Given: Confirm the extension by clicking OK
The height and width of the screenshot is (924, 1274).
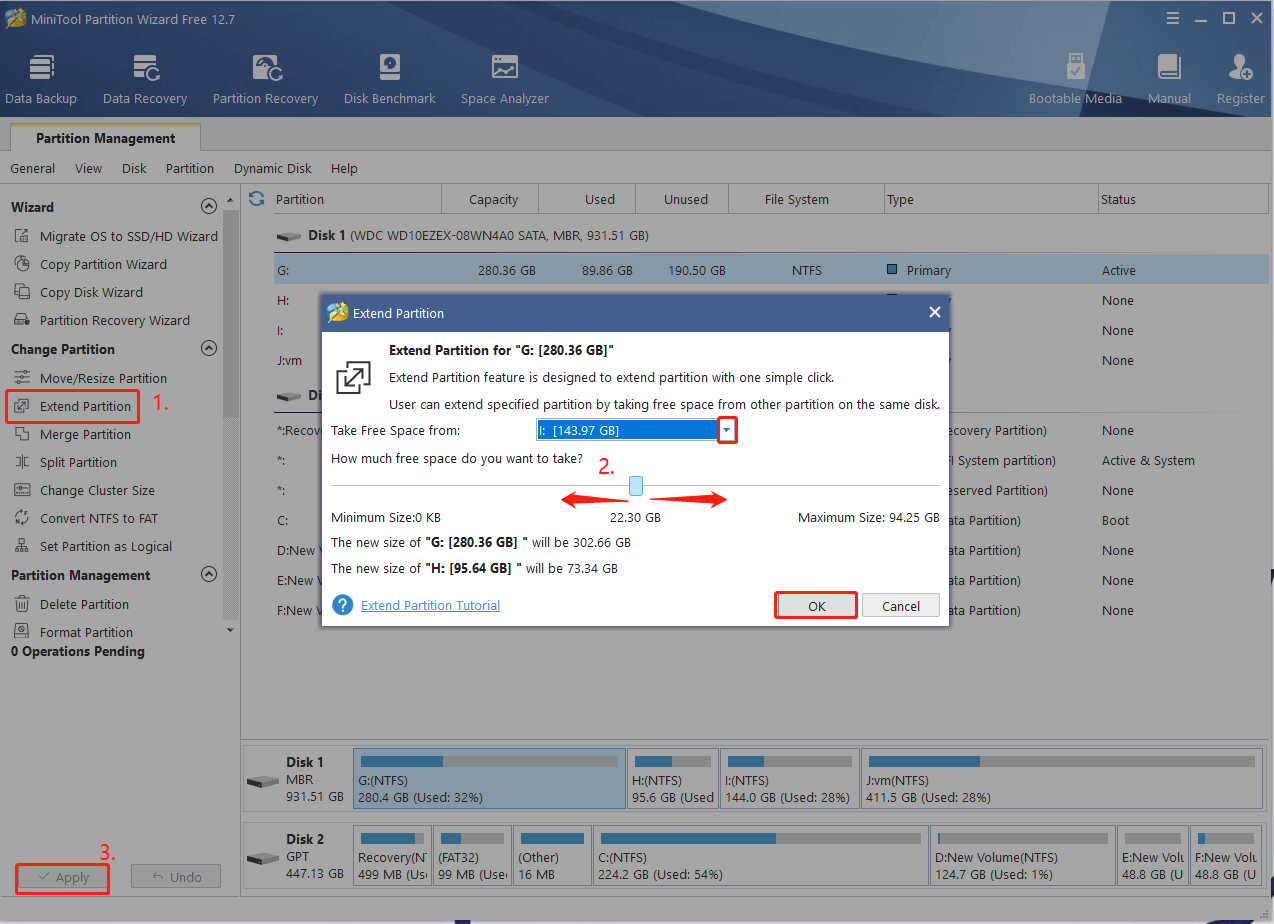Looking at the screenshot, I should pyautogui.click(x=817, y=606).
